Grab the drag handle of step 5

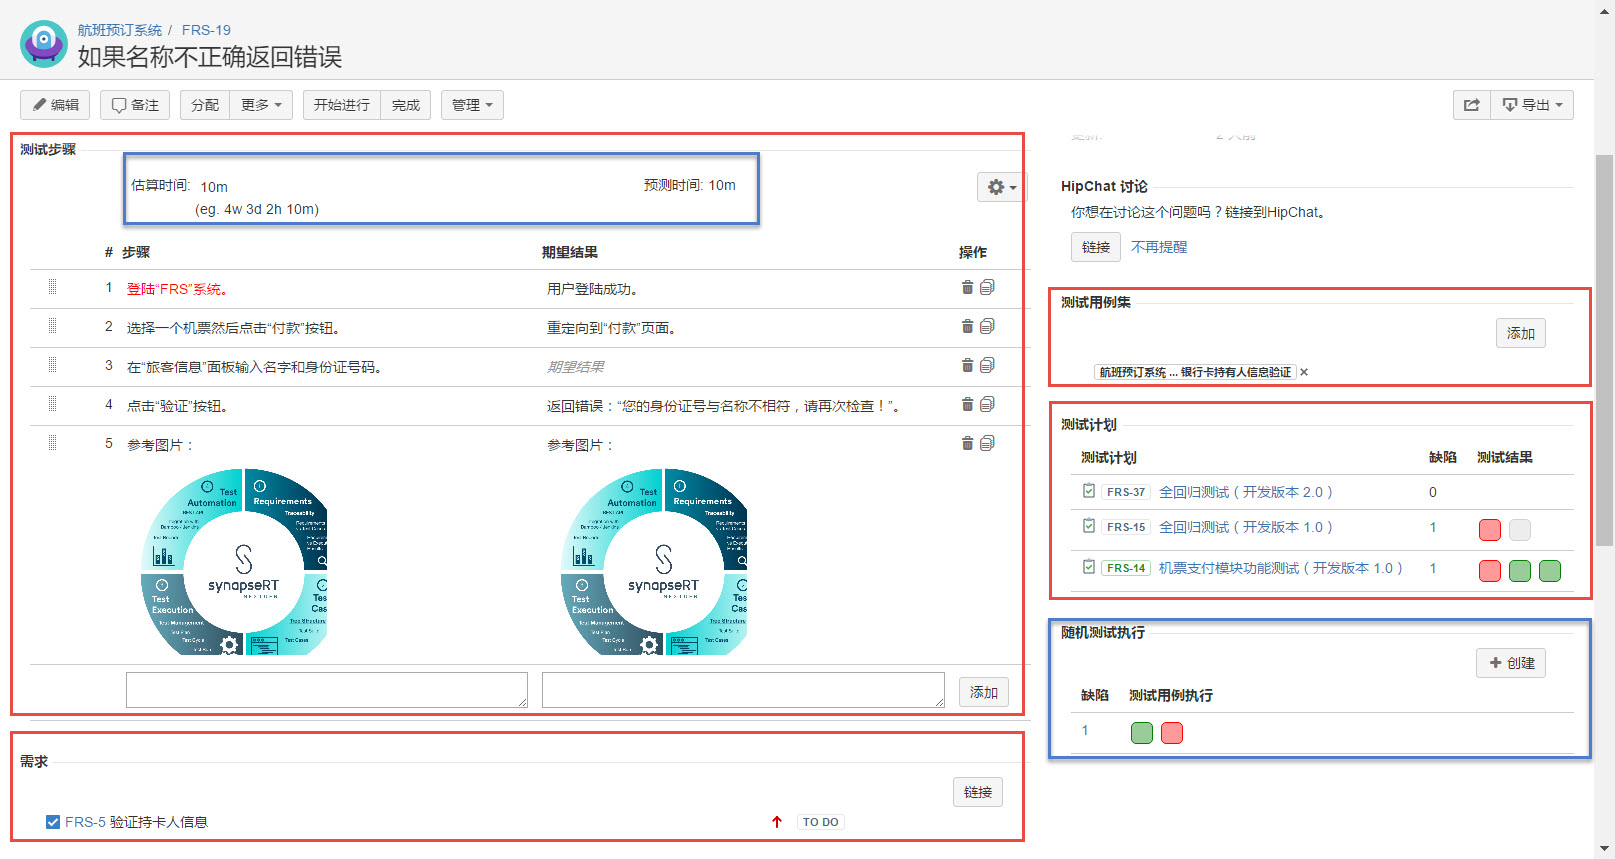click(x=52, y=443)
